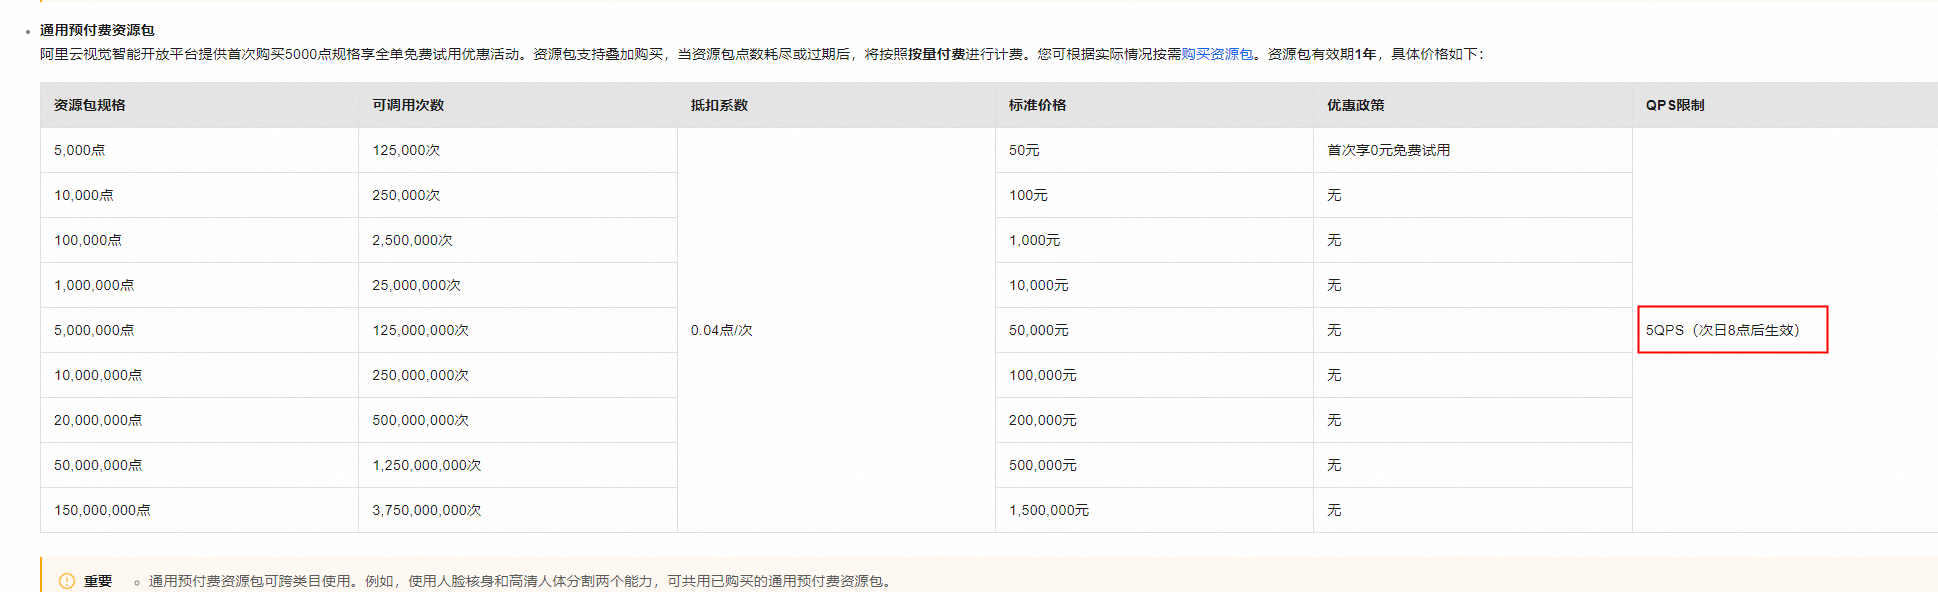This screenshot has width=1938, height=592.
Task: Click the 50,000元 price cell
Action: pyautogui.click(x=1154, y=330)
